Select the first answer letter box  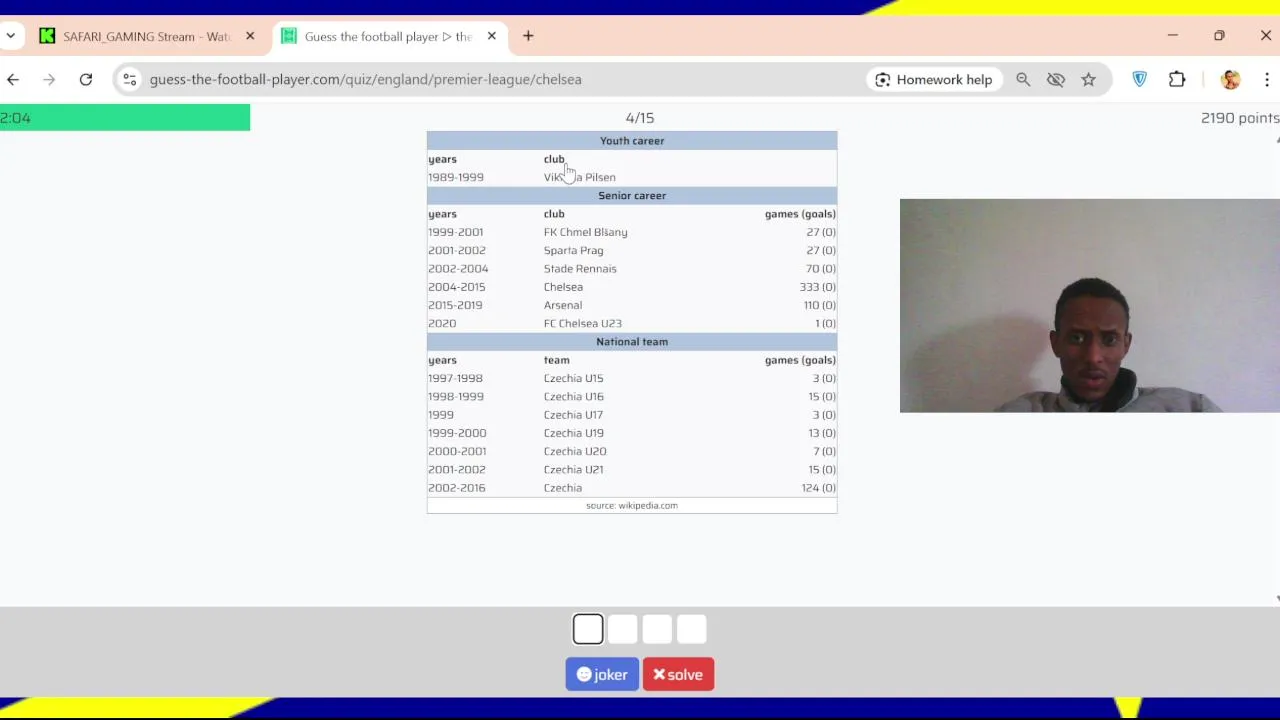[x=588, y=629]
